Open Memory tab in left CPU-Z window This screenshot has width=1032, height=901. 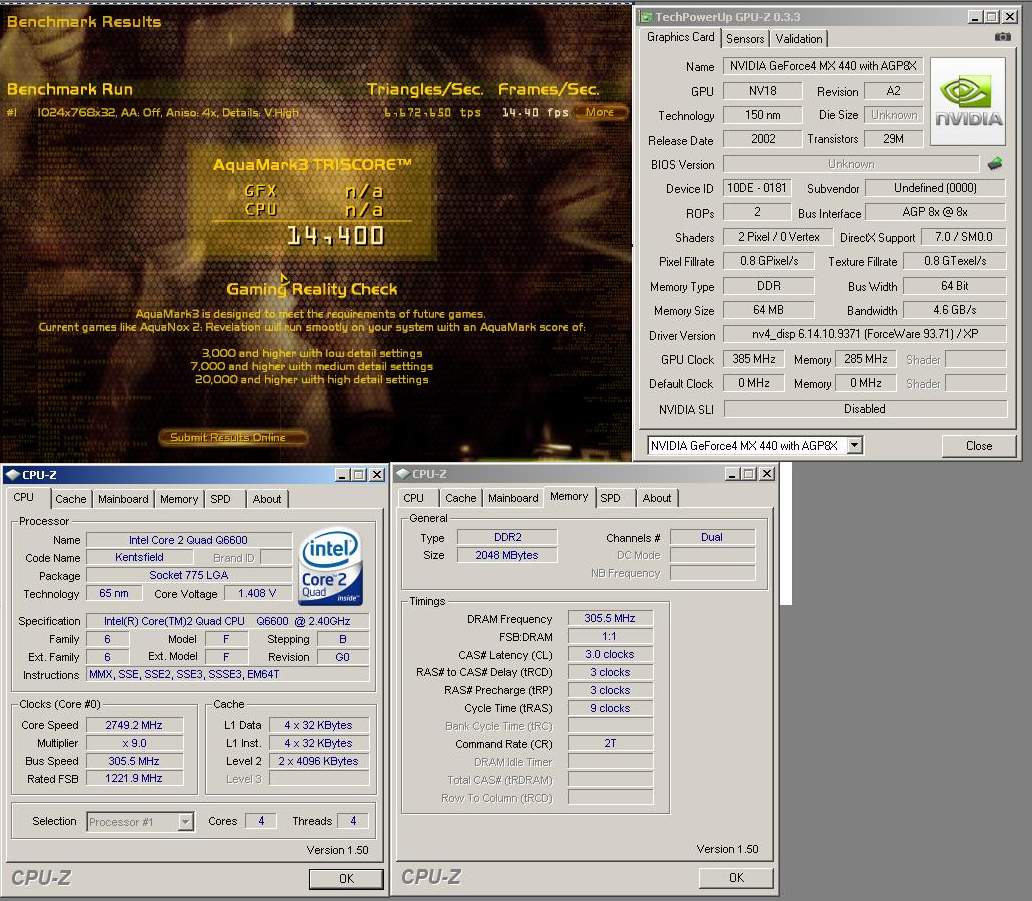[178, 499]
